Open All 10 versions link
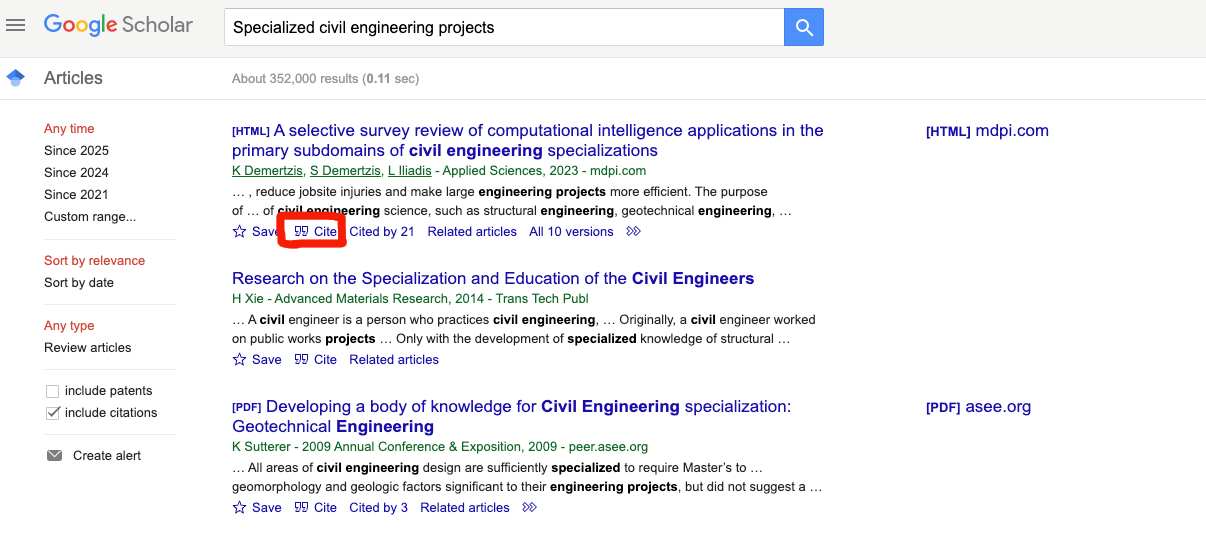This screenshot has width=1206, height=537. (571, 232)
